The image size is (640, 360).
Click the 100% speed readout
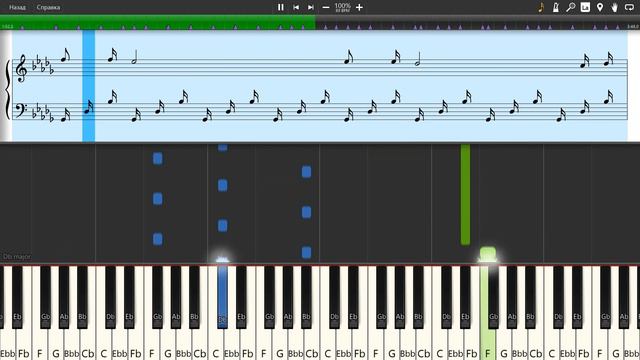click(342, 7)
